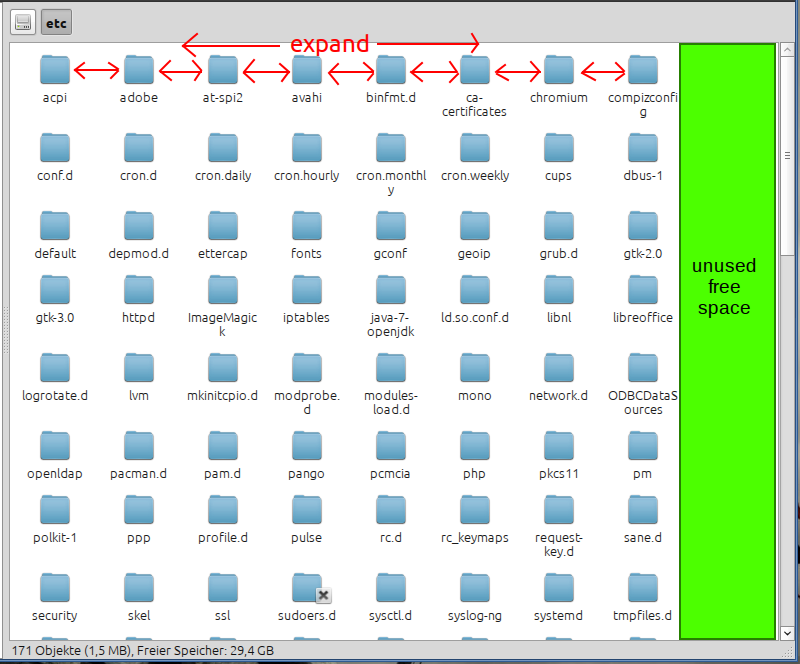Select the libreoffice folder icon
The width and height of the screenshot is (800, 664).
(x=643, y=290)
